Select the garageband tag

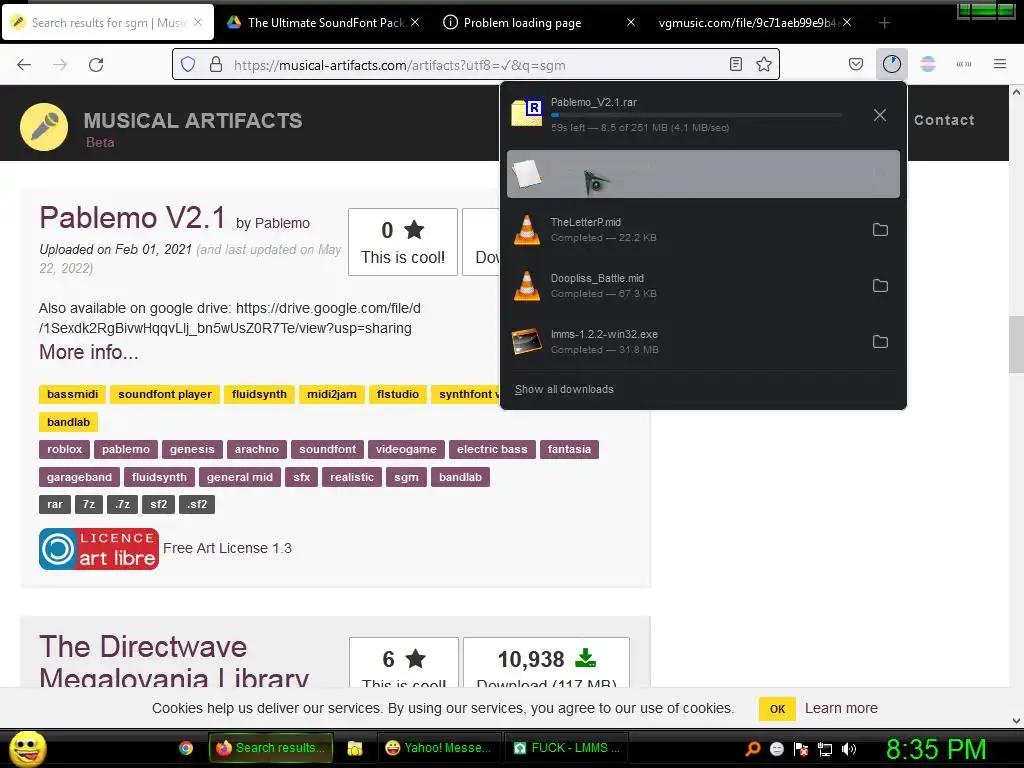point(80,477)
